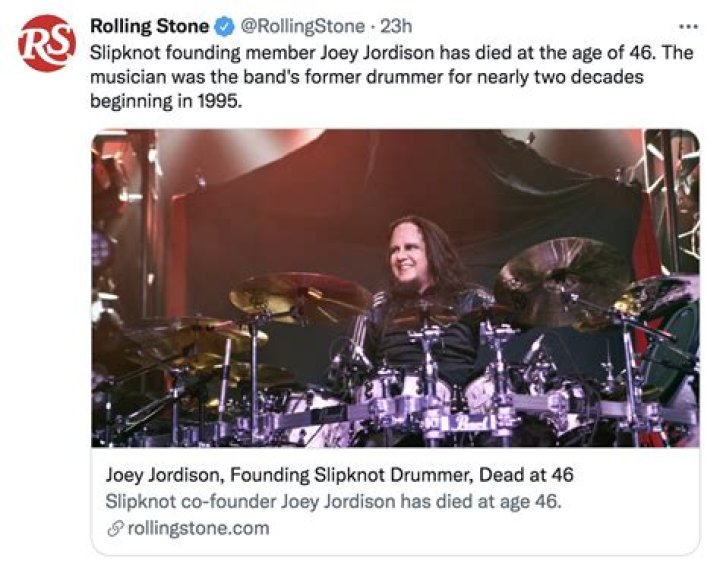Click the 'beginning in 1995.' tweet line
This screenshot has height=561, width=720.
pos(166,102)
